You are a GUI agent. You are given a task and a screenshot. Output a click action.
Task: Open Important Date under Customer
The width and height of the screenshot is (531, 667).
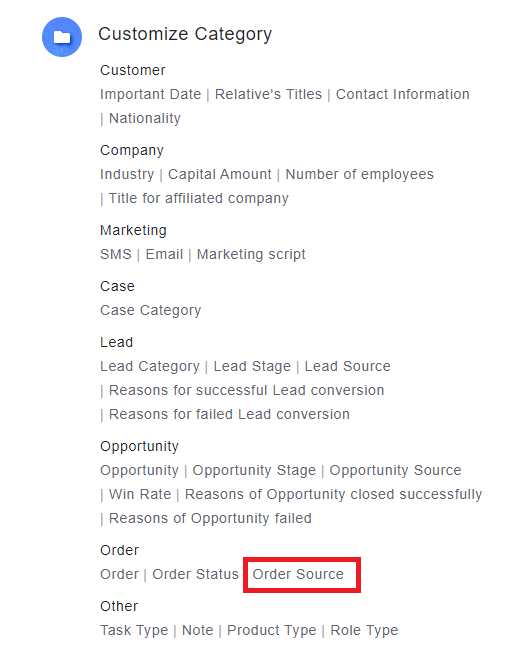(x=151, y=94)
